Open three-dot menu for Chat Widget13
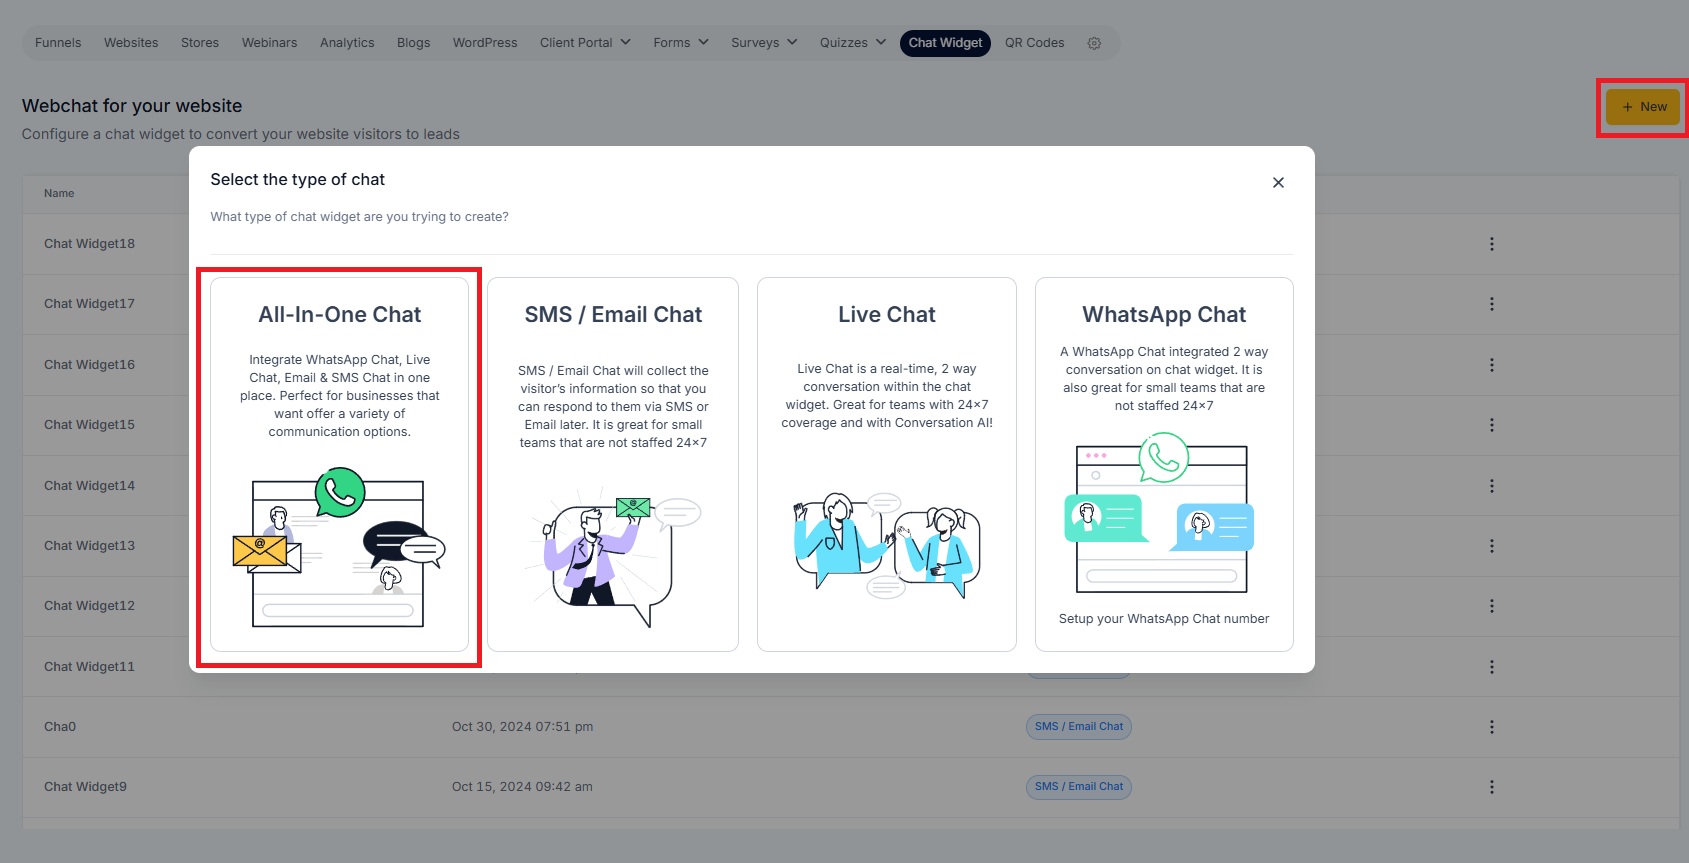Screen dimensions: 1689x863 (x=1491, y=546)
